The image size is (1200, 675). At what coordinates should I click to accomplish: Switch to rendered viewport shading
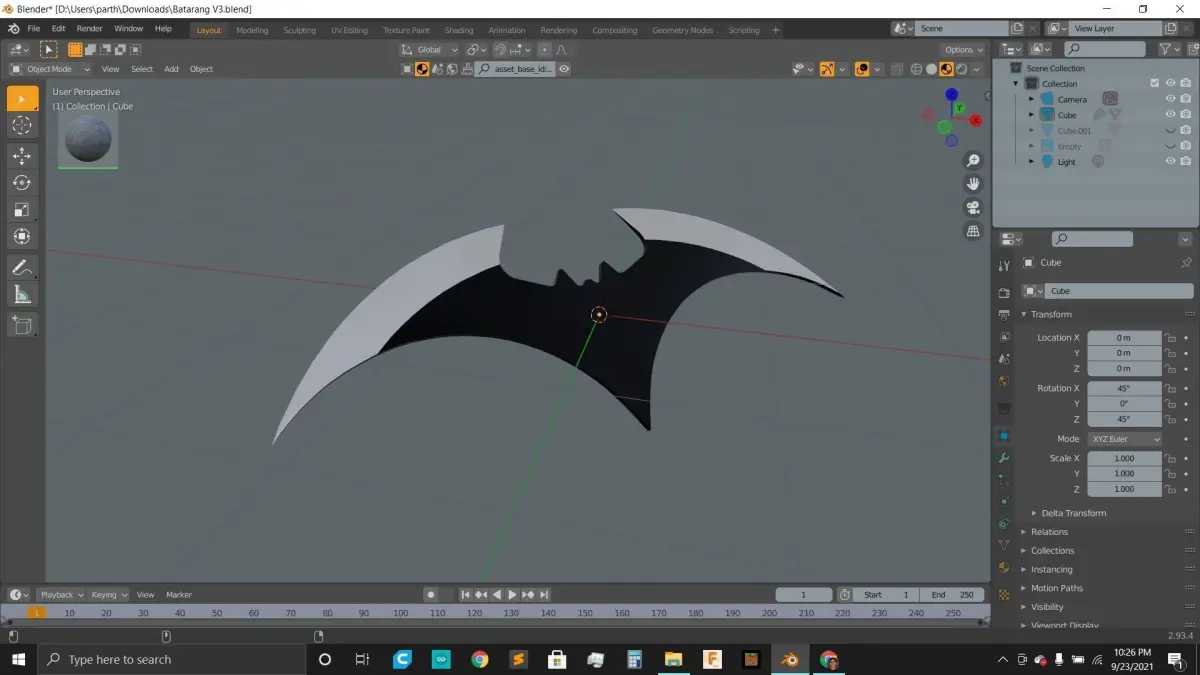pyautogui.click(x=961, y=69)
